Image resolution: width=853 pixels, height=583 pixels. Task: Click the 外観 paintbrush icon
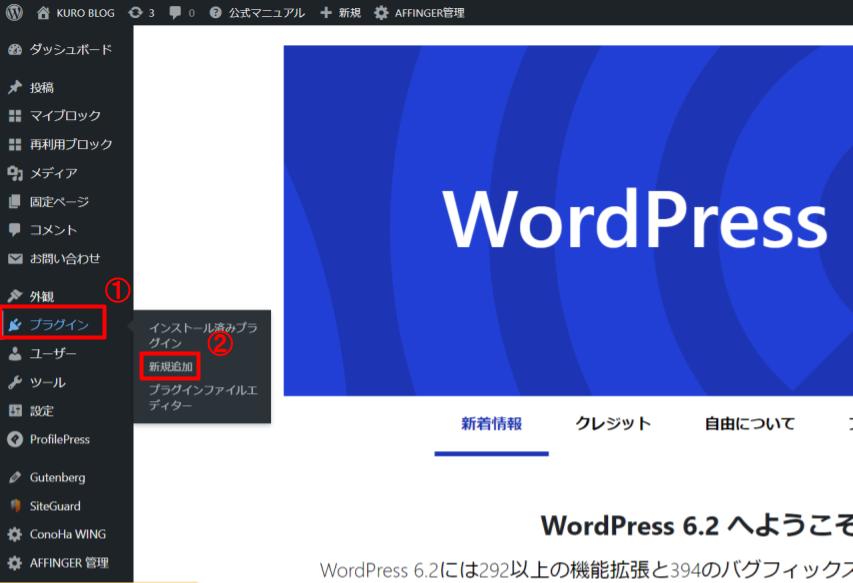pyautogui.click(x=15, y=296)
